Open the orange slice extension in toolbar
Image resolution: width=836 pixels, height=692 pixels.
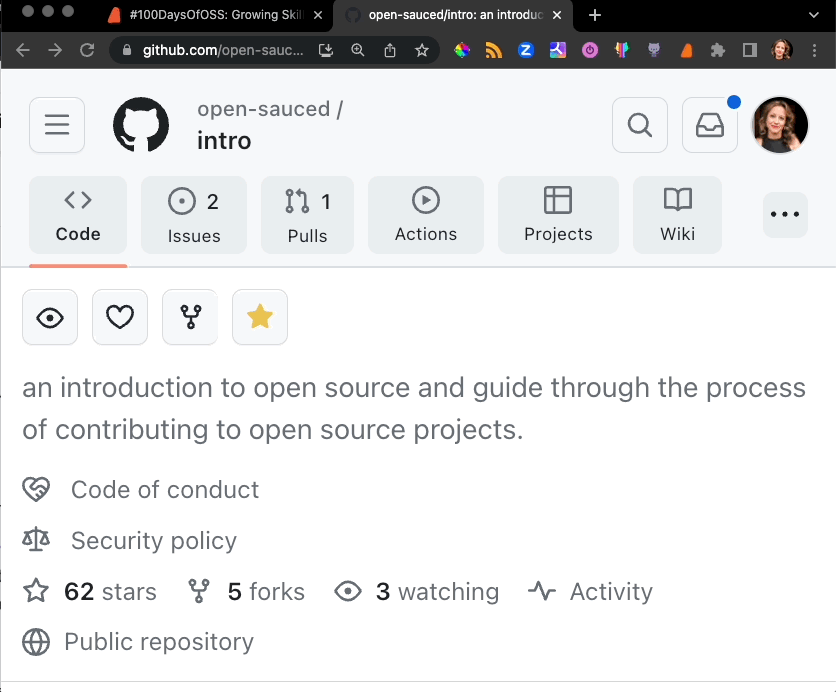[686, 50]
